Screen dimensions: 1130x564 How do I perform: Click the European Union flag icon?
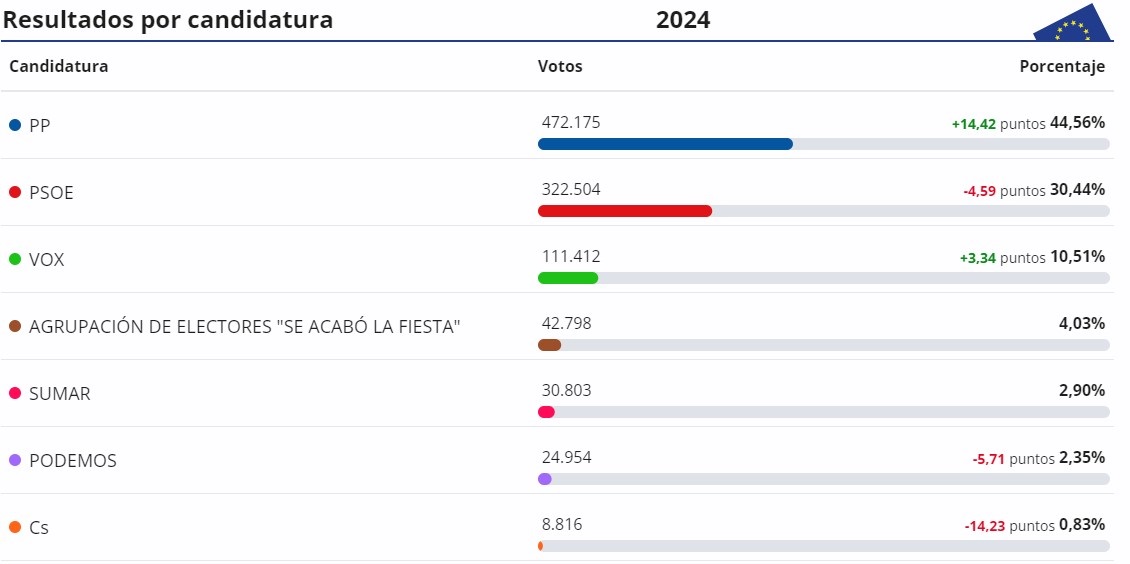(1074, 24)
